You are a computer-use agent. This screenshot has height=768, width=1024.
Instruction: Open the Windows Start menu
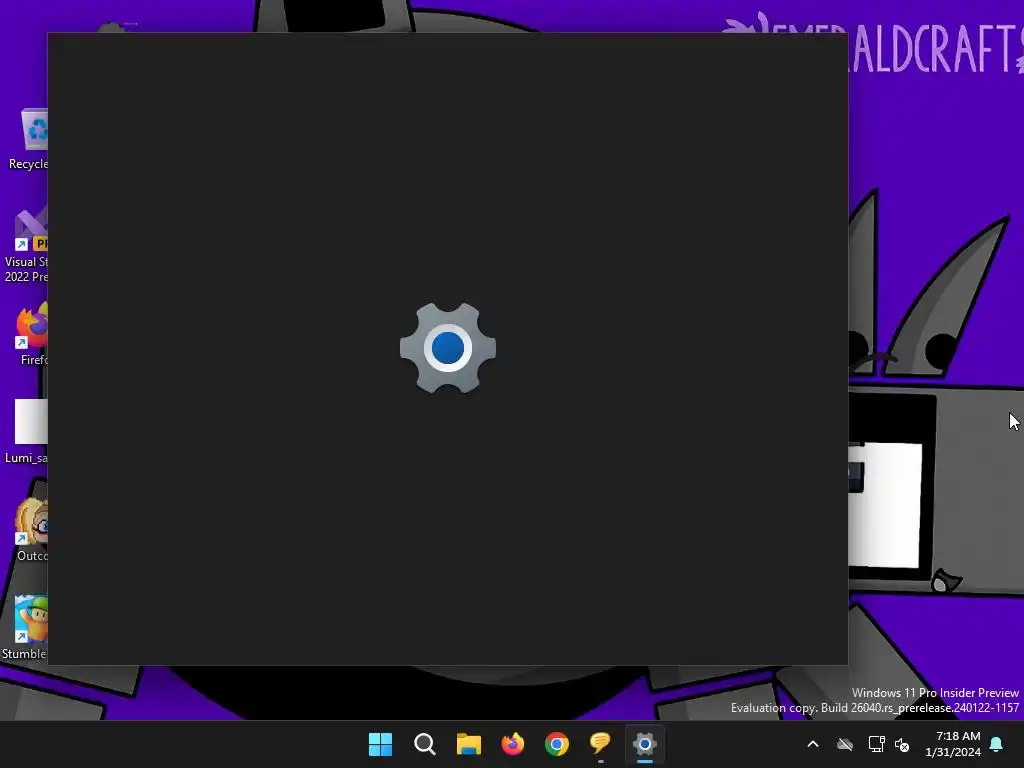[x=380, y=744]
